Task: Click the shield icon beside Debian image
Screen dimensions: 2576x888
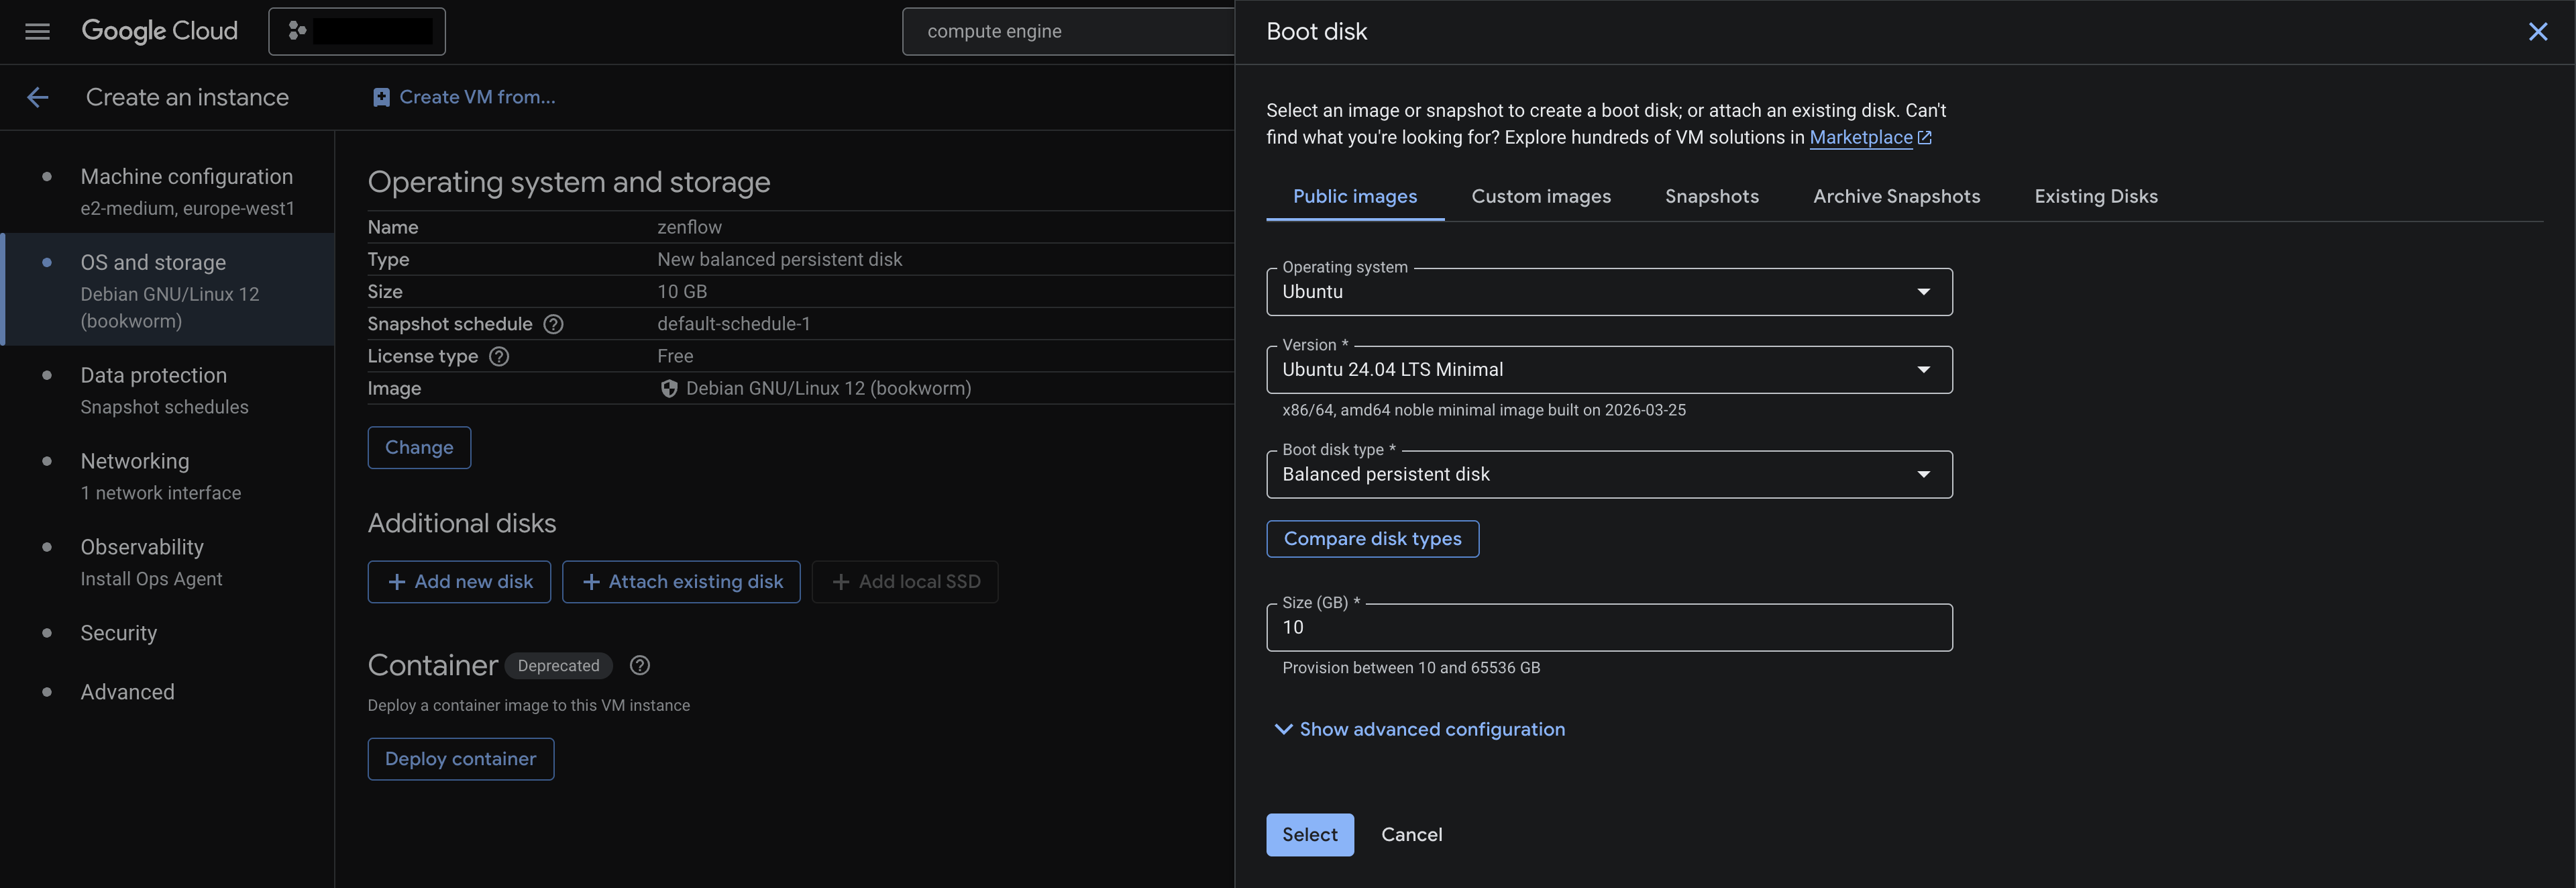Action: point(669,389)
